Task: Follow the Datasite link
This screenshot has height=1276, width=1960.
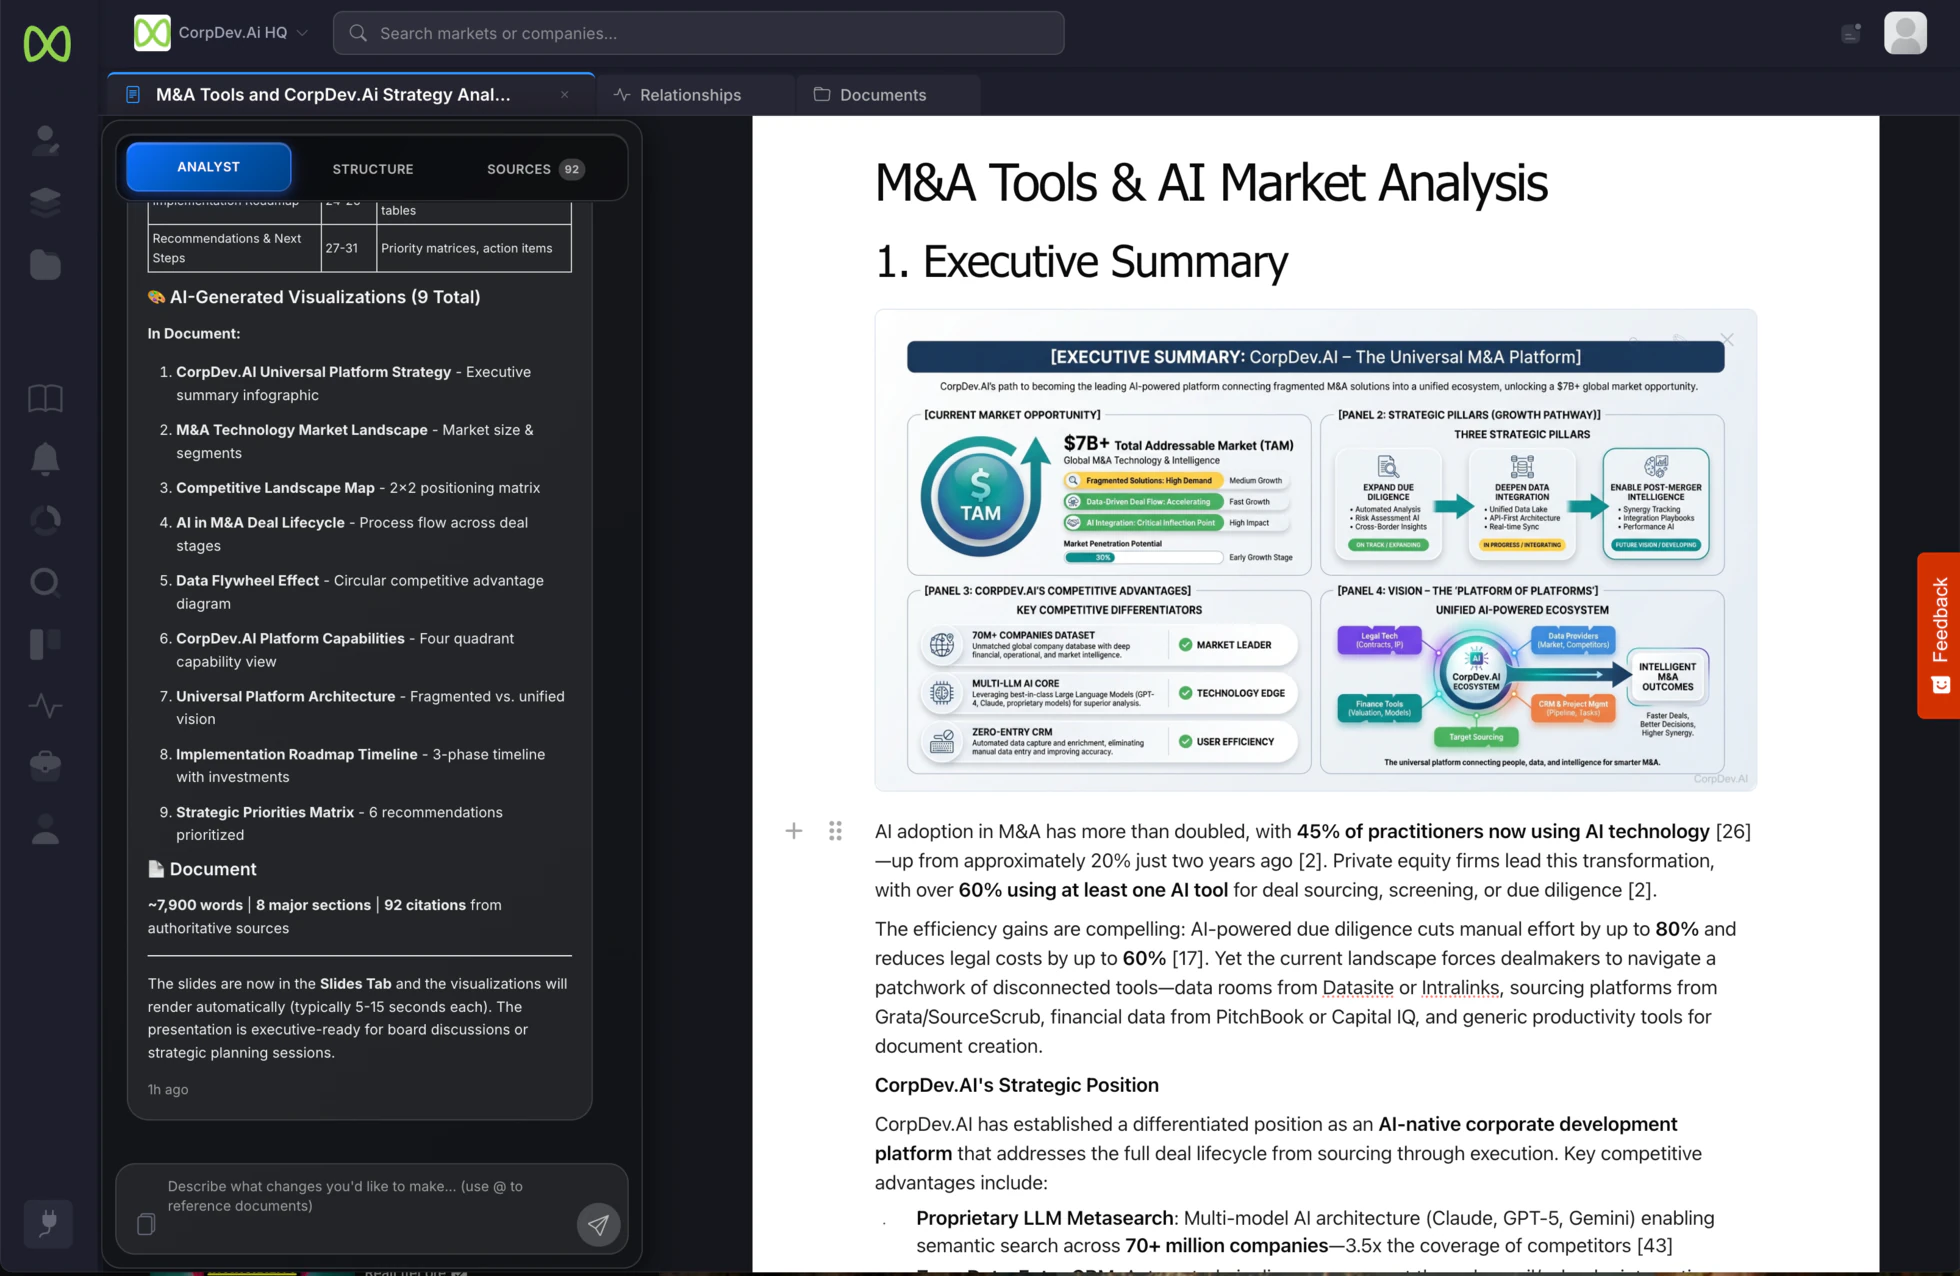Action: [1357, 988]
